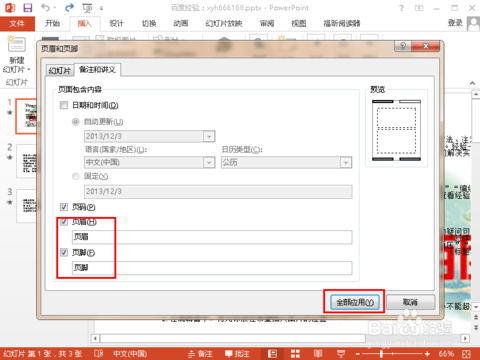Switch to Reading view icon

coord(318,353)
